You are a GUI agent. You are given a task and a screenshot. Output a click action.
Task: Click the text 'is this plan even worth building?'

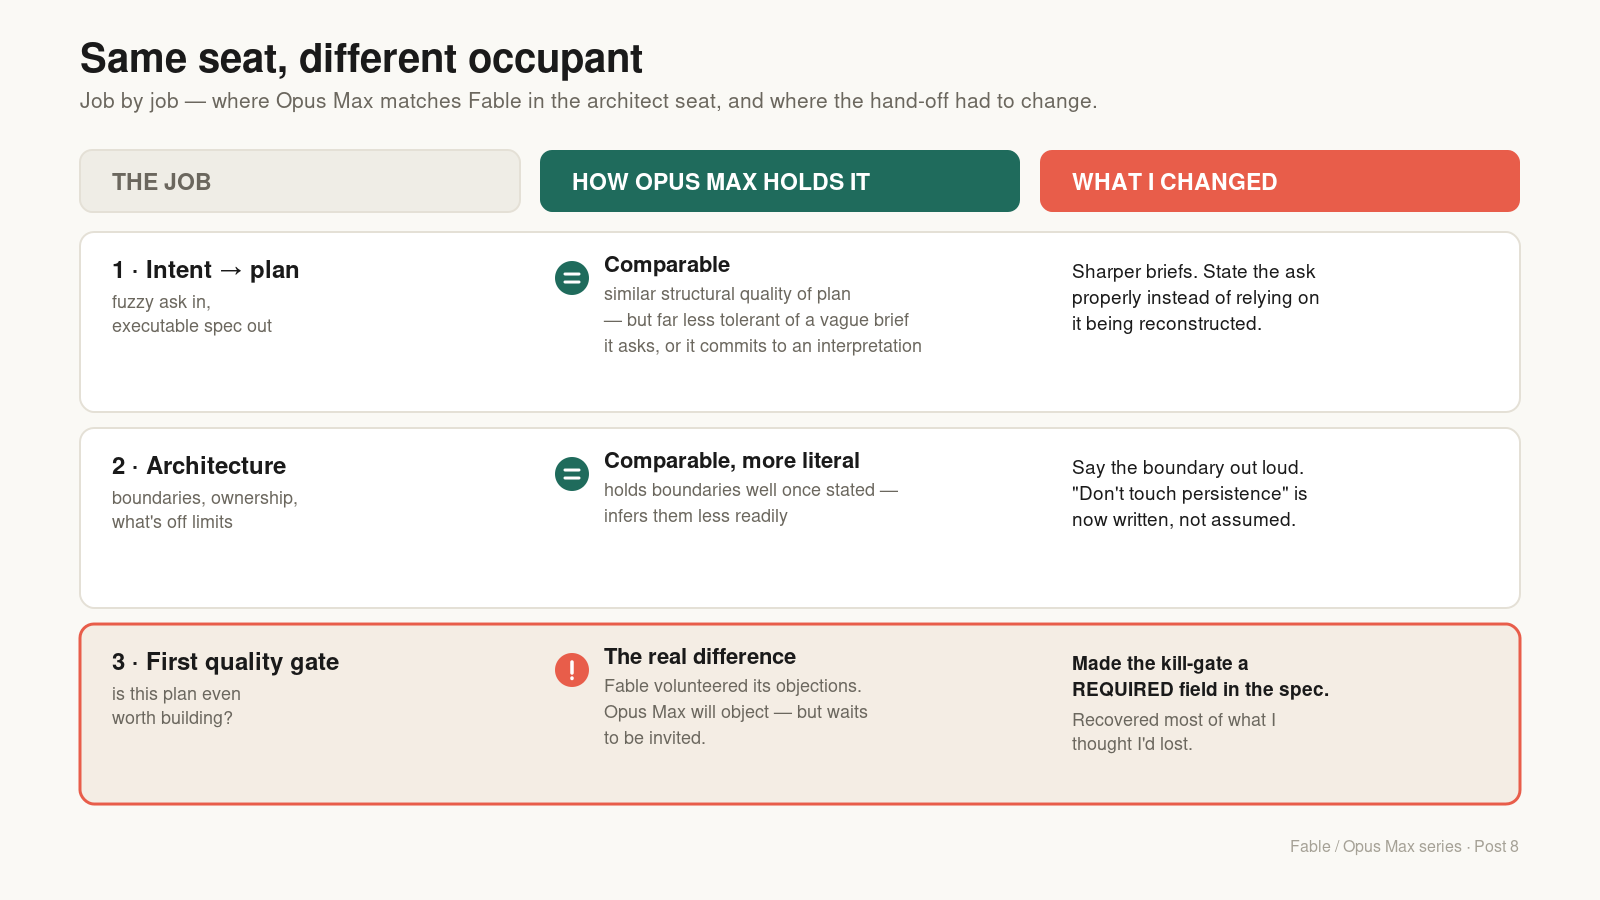pyautogui.click(x=177, y=706)
